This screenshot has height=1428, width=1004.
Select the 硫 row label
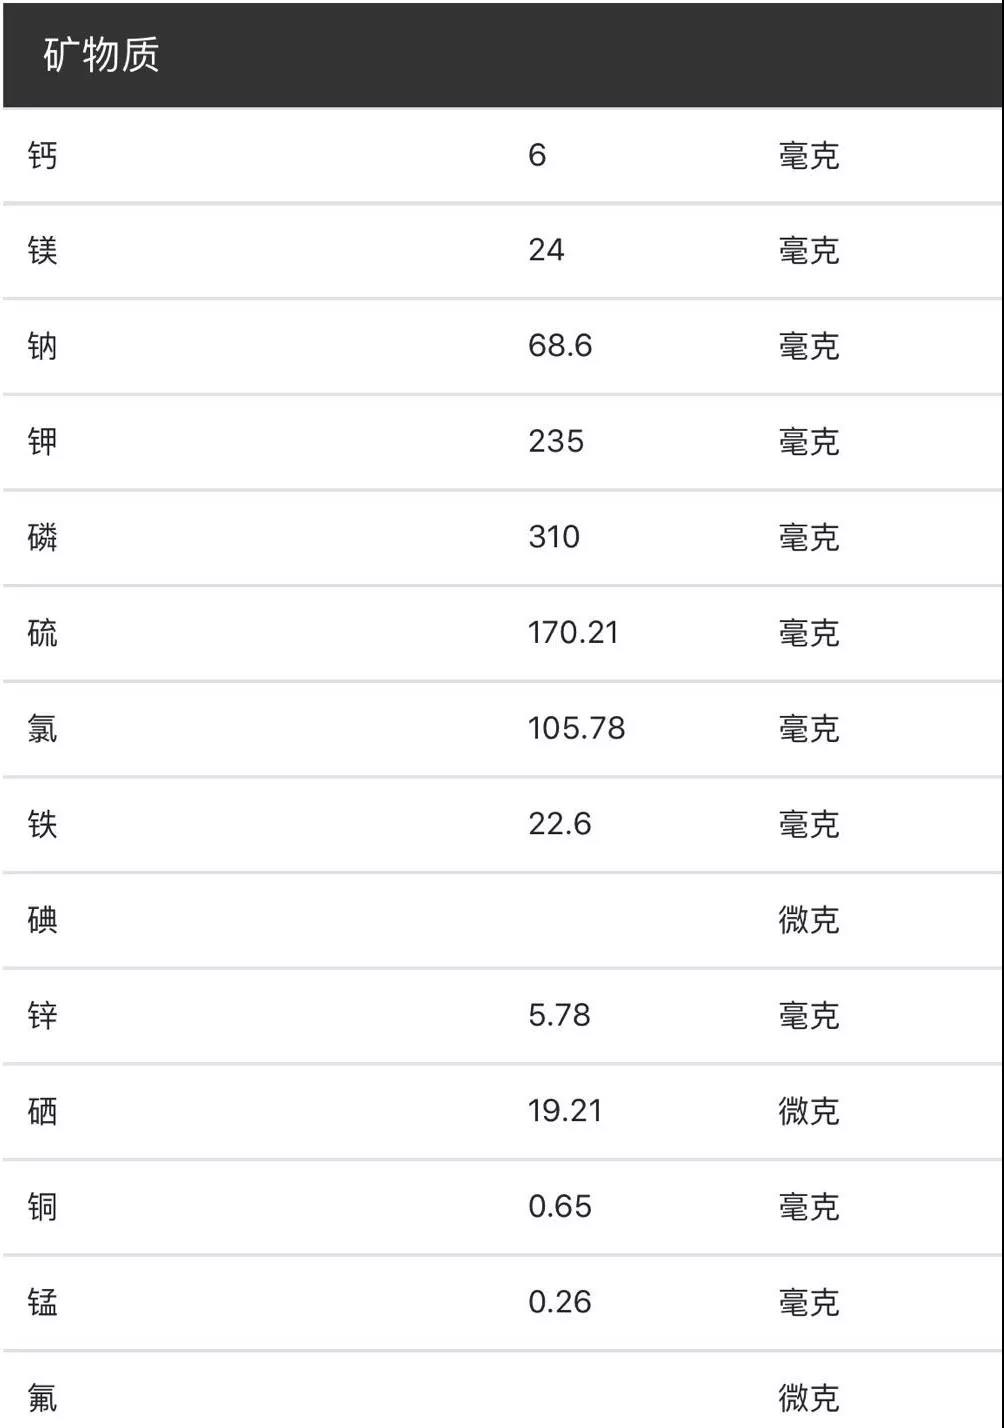pyautogui.click(x=43, y=633)
